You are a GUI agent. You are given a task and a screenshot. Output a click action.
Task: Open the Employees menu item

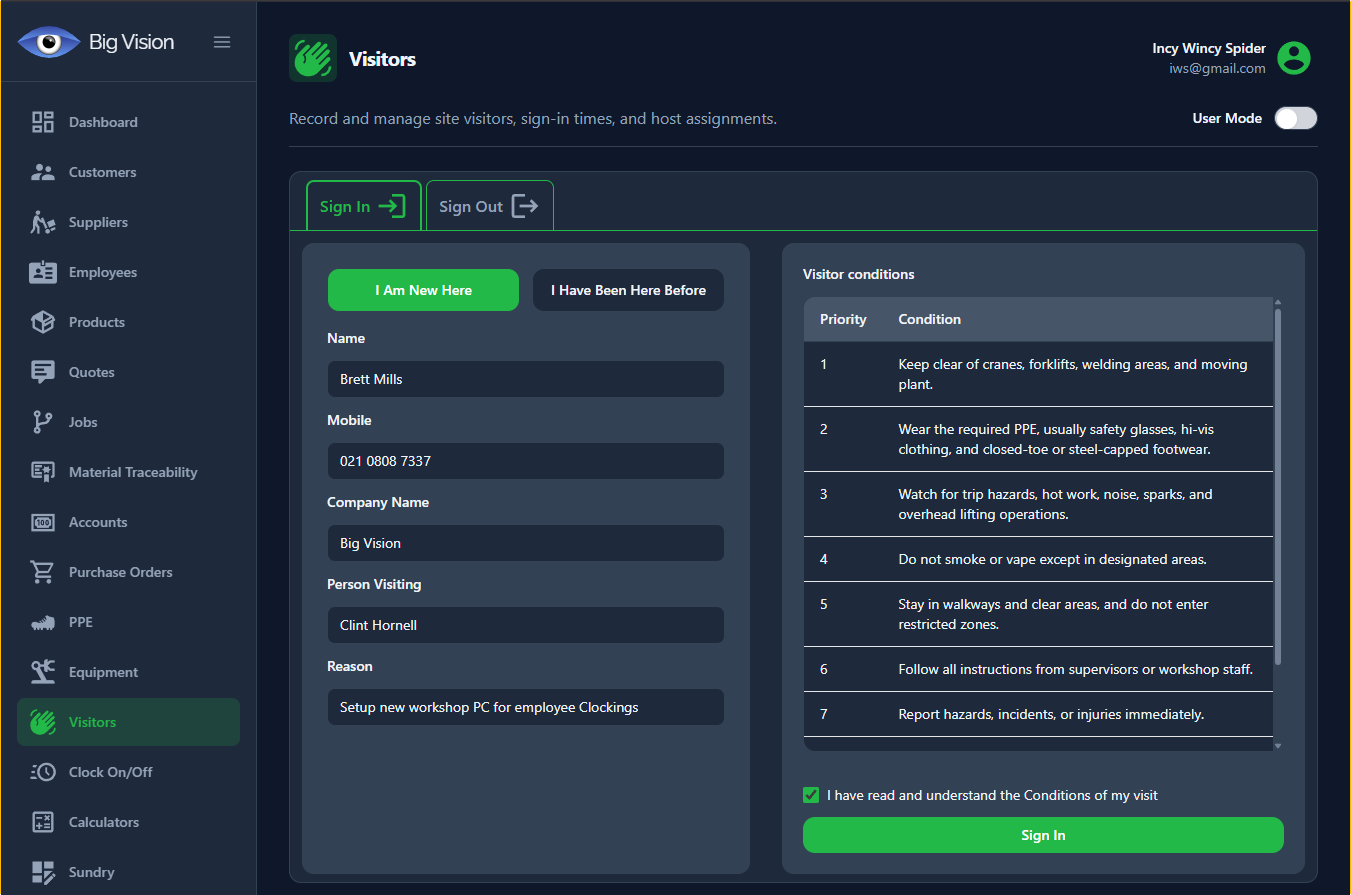tap(102, 272)
